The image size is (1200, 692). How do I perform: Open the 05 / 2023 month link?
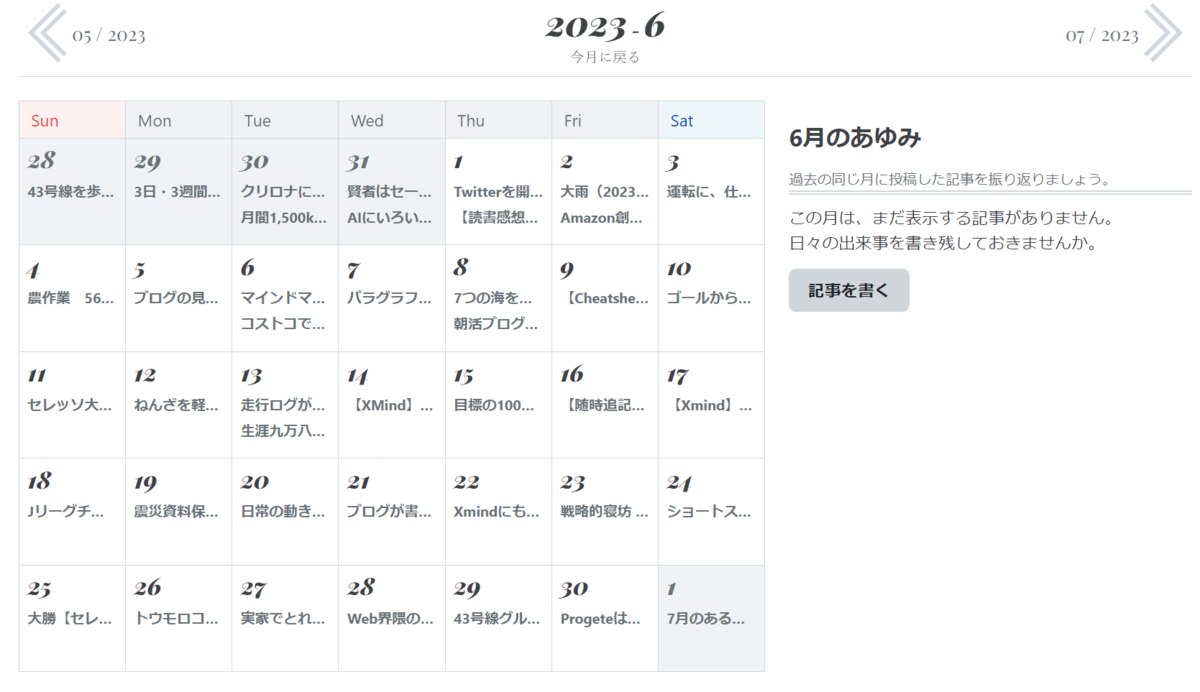coord(108,36)
